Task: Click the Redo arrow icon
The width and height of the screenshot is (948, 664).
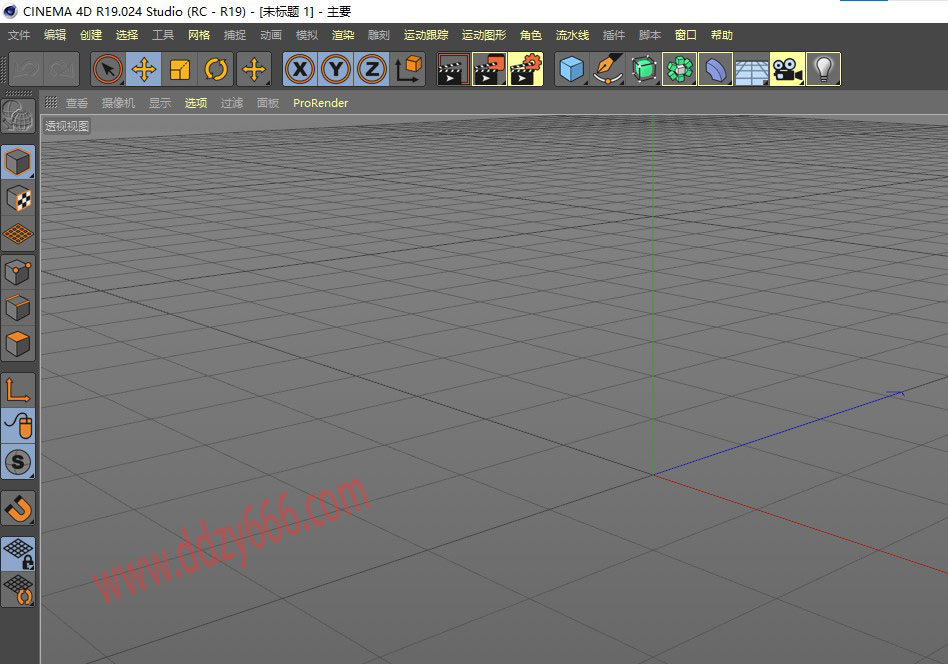Action: click(62, 69)
